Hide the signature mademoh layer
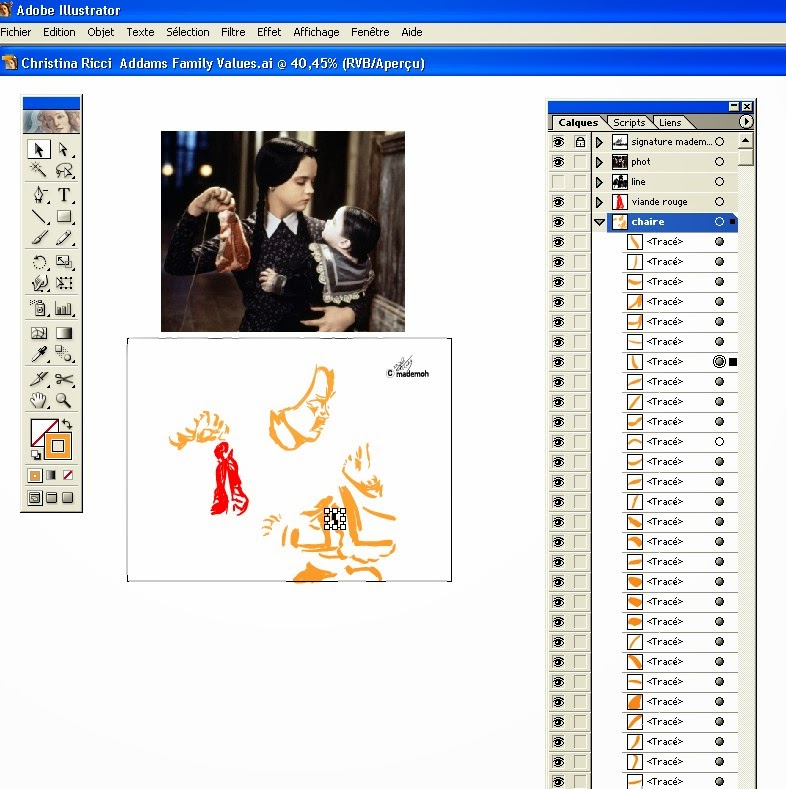This screenshot has height=789, width=786. pos(559,142)
